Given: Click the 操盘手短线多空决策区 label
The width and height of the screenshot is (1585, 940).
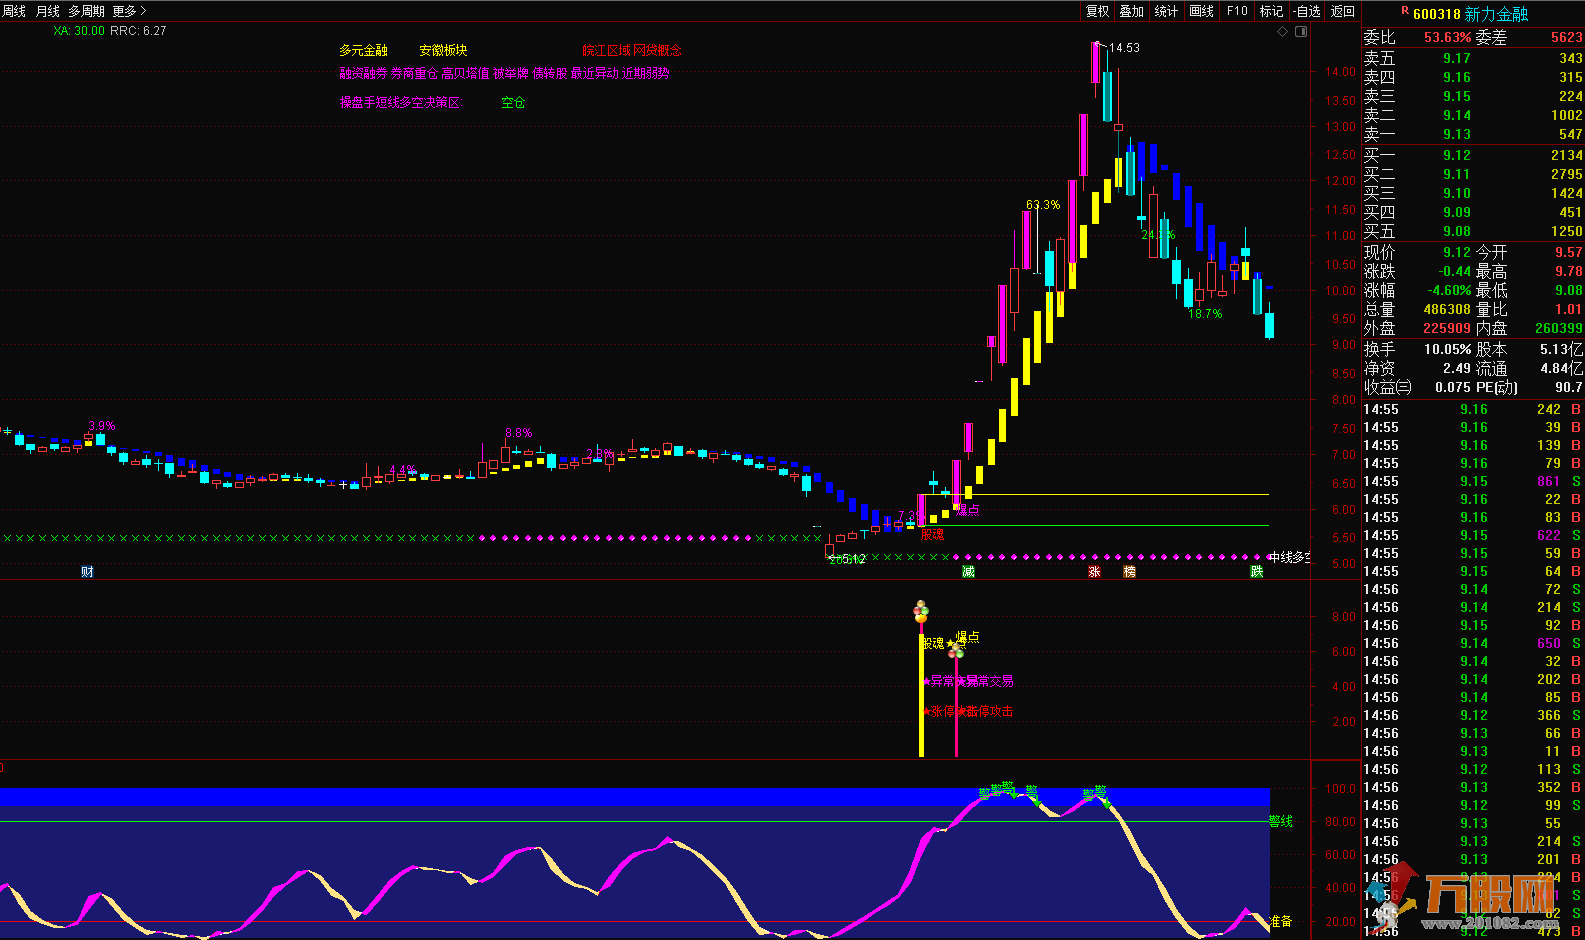Looking at the screenshot, I should [400, 102].
